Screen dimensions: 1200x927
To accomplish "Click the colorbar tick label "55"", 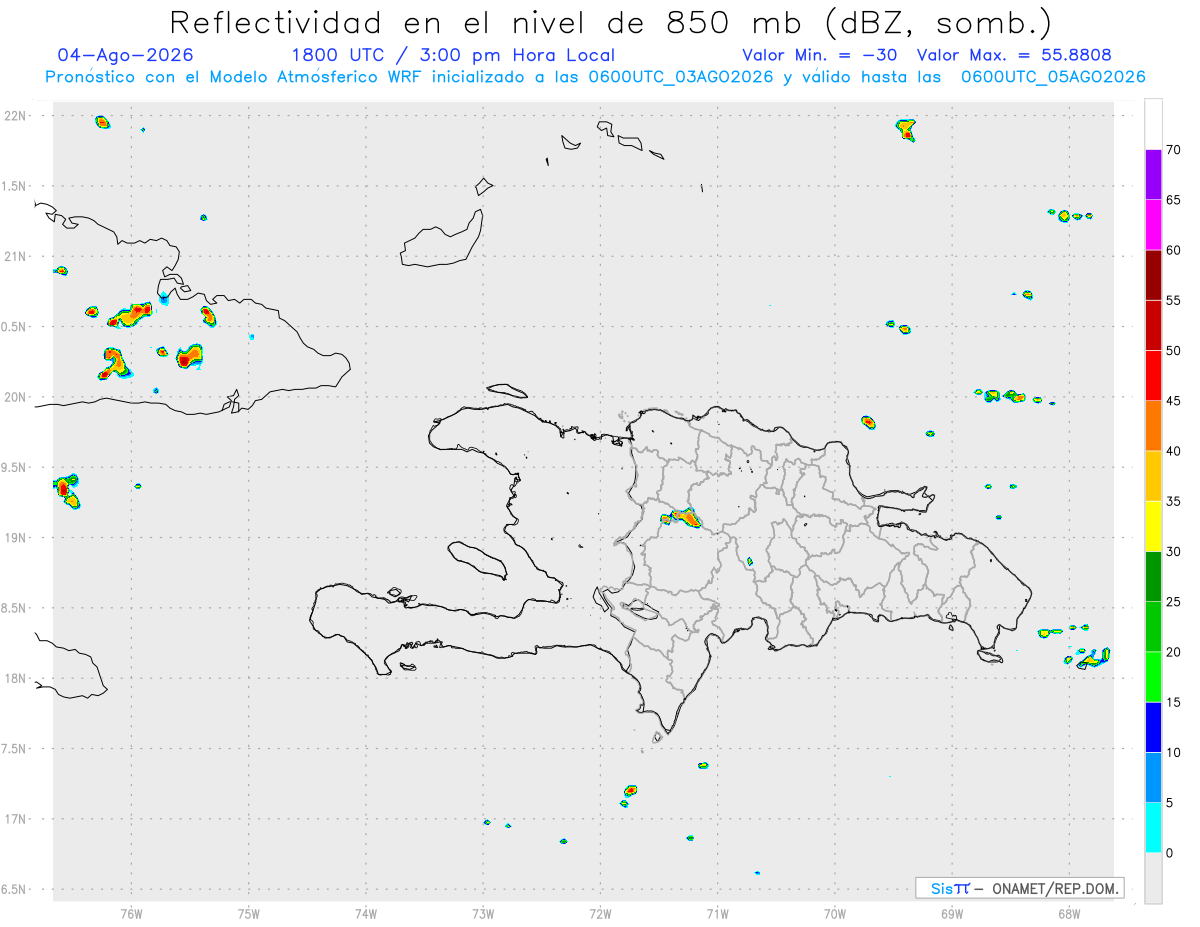I will [1173, 300].
